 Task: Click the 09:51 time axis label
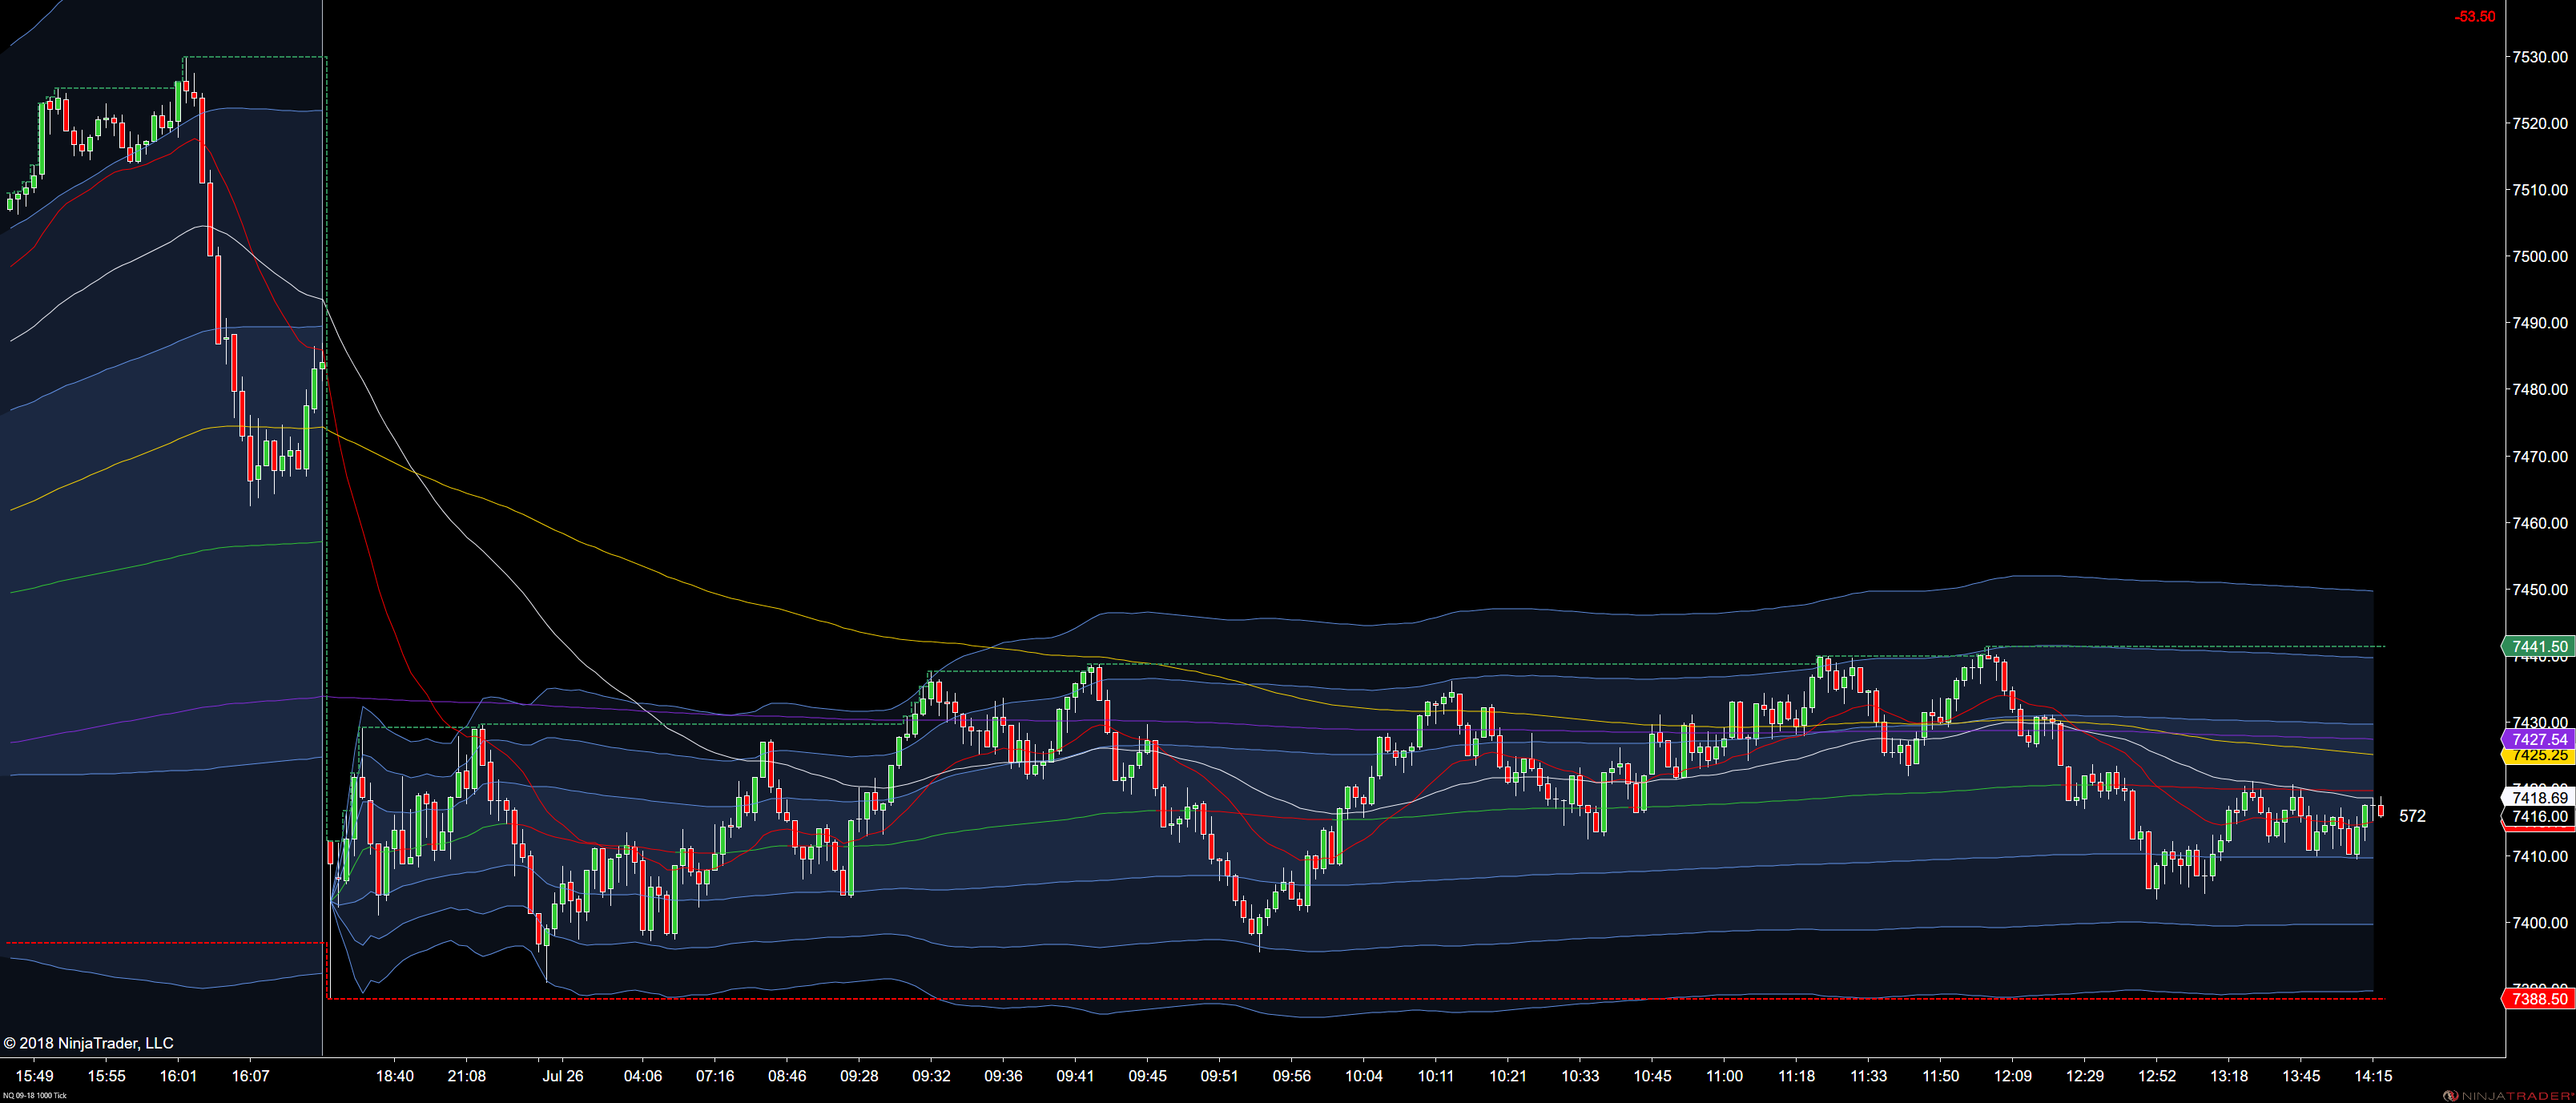point(1219,1076)
